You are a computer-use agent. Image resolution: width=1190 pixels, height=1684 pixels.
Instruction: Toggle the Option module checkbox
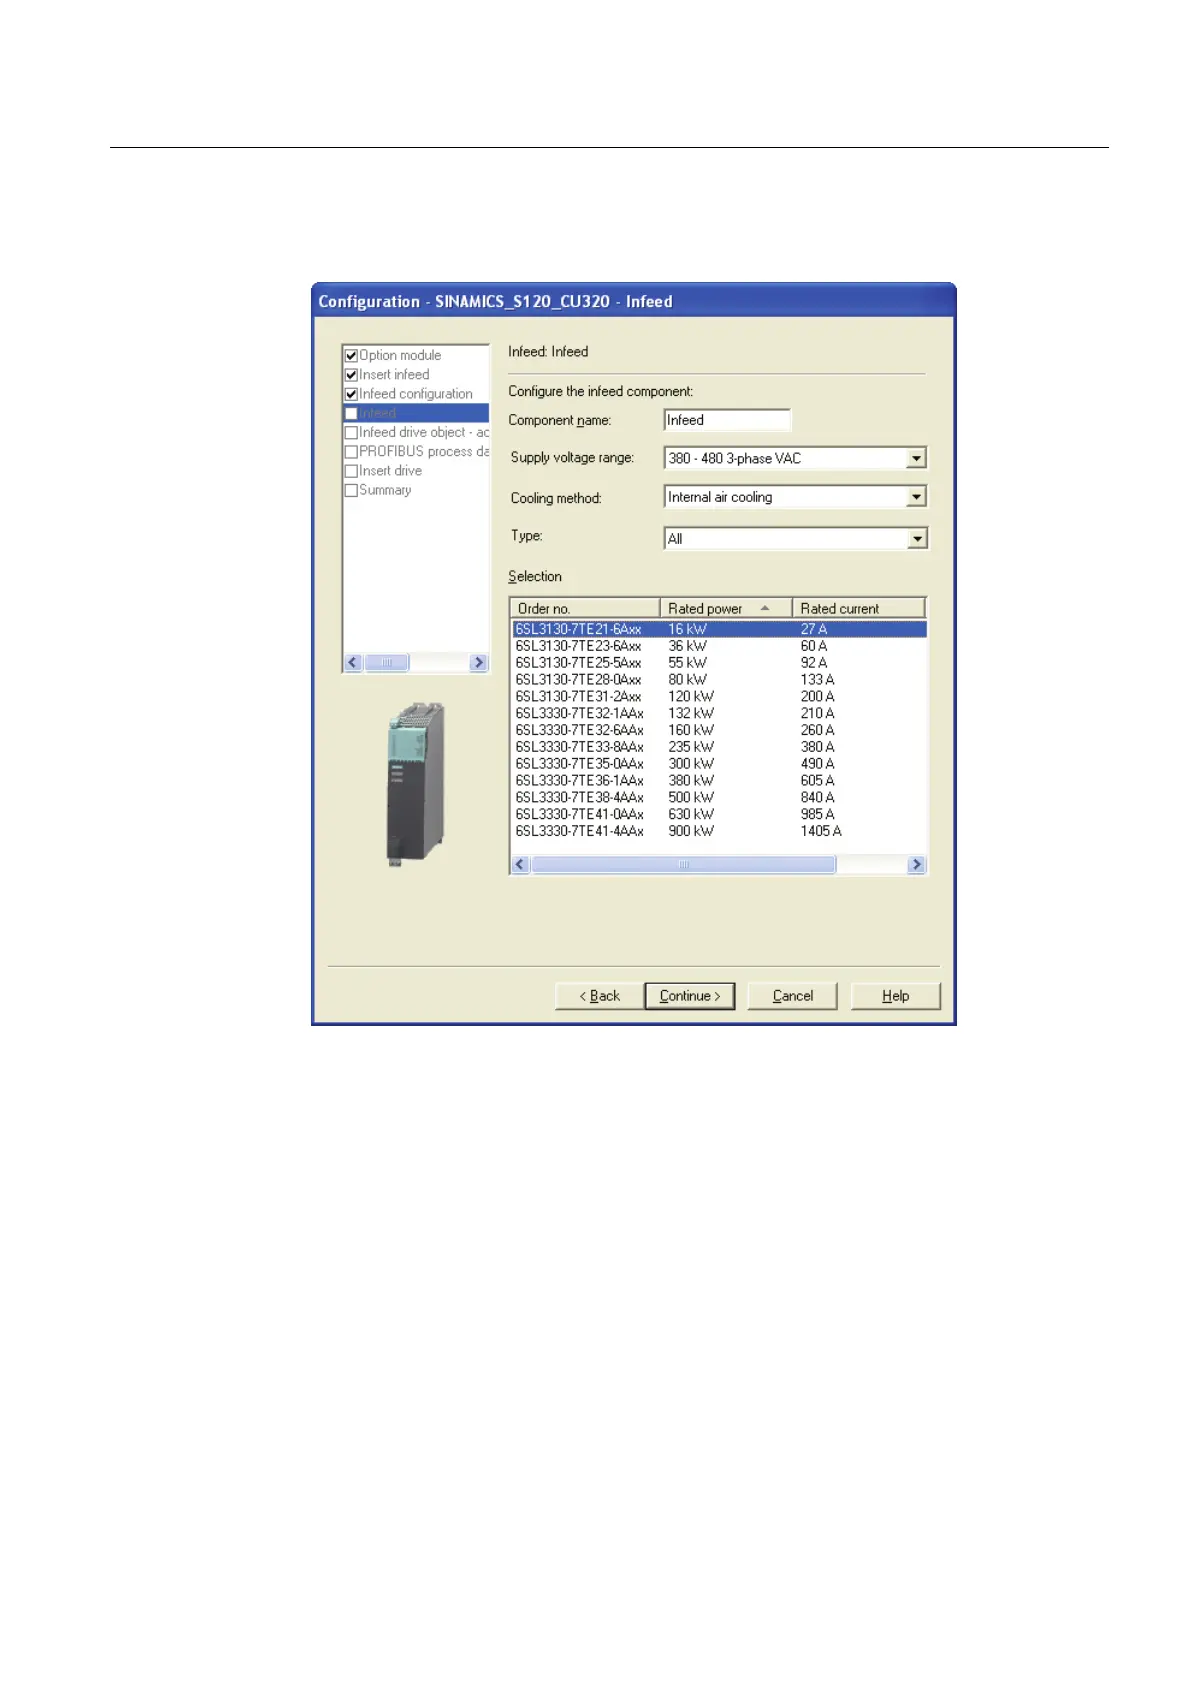click(x=351, y=355)
